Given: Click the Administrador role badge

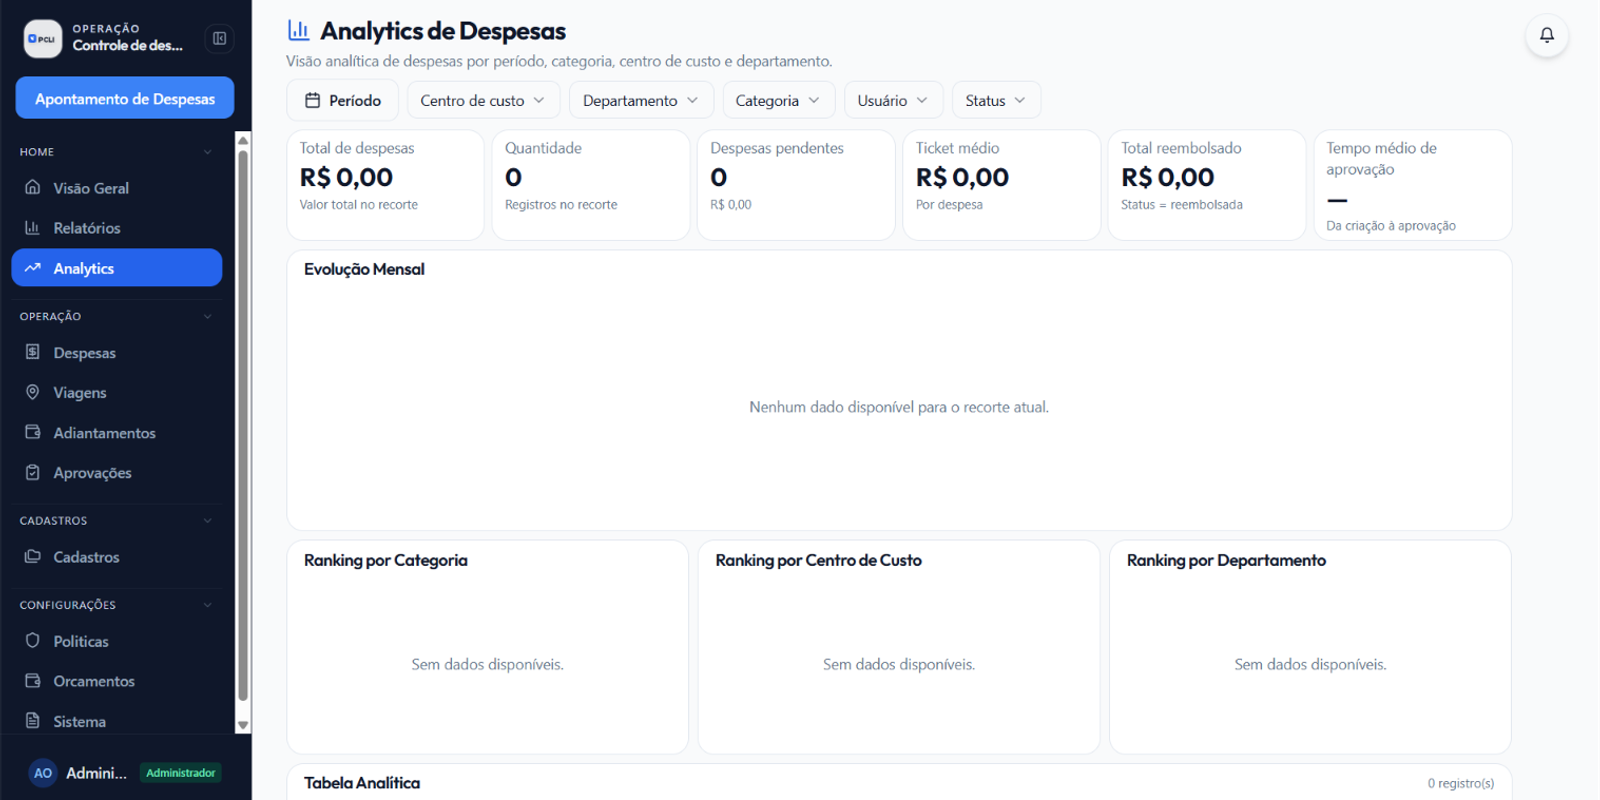Looking at the screenshot, I should [181, 773].
